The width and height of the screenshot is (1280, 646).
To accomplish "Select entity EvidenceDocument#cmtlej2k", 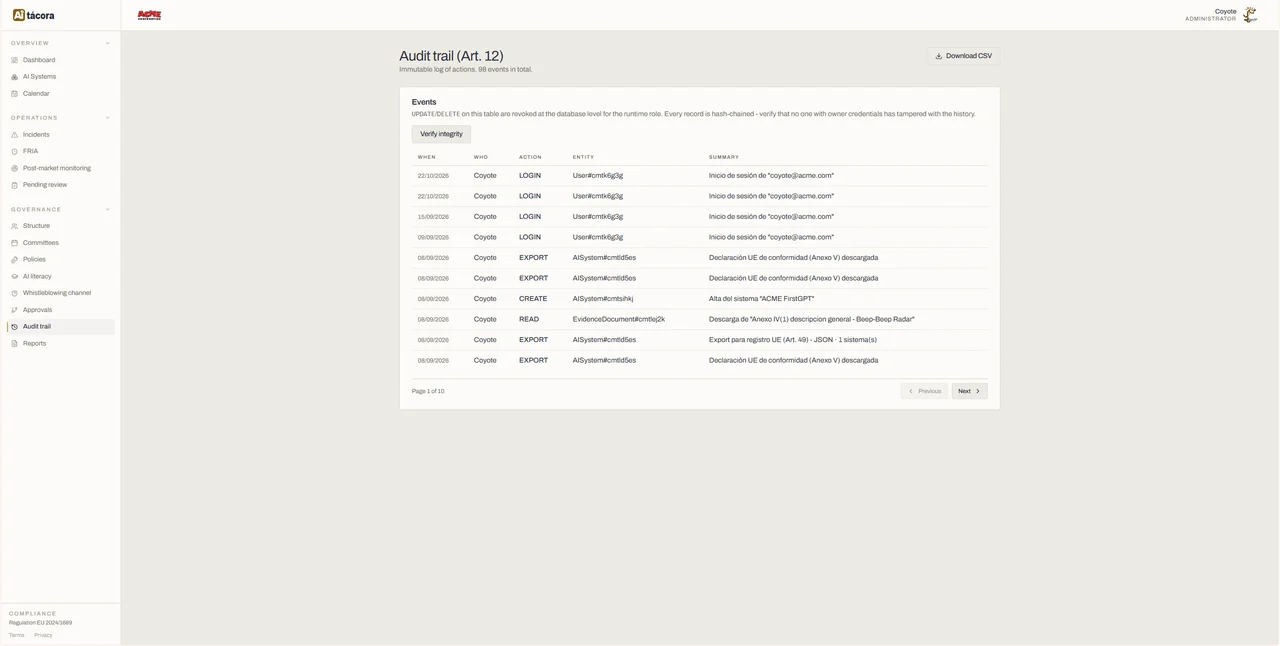I will coord(619,319).
